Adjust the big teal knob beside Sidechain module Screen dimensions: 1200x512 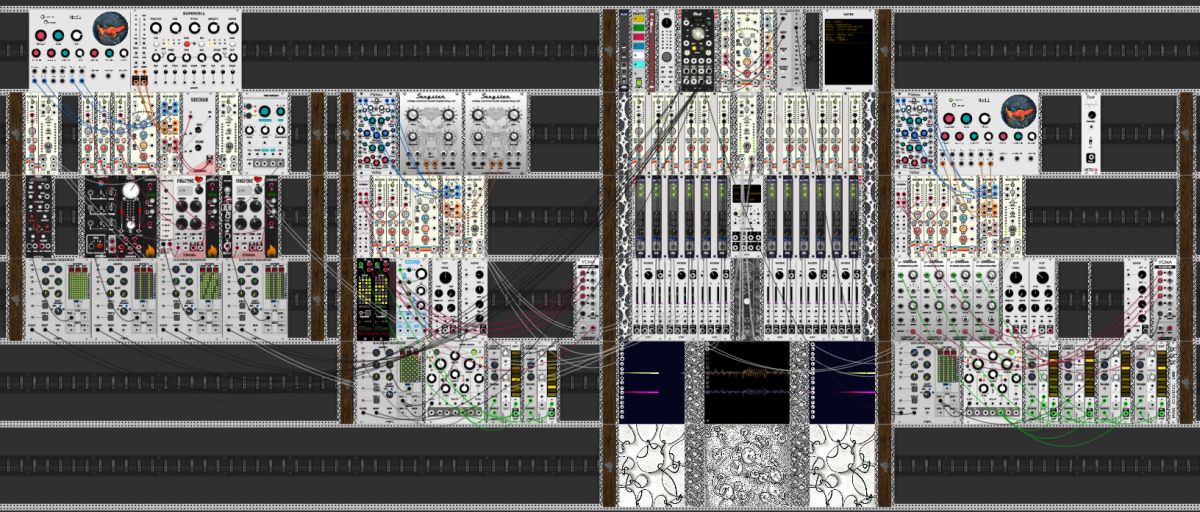264,111
